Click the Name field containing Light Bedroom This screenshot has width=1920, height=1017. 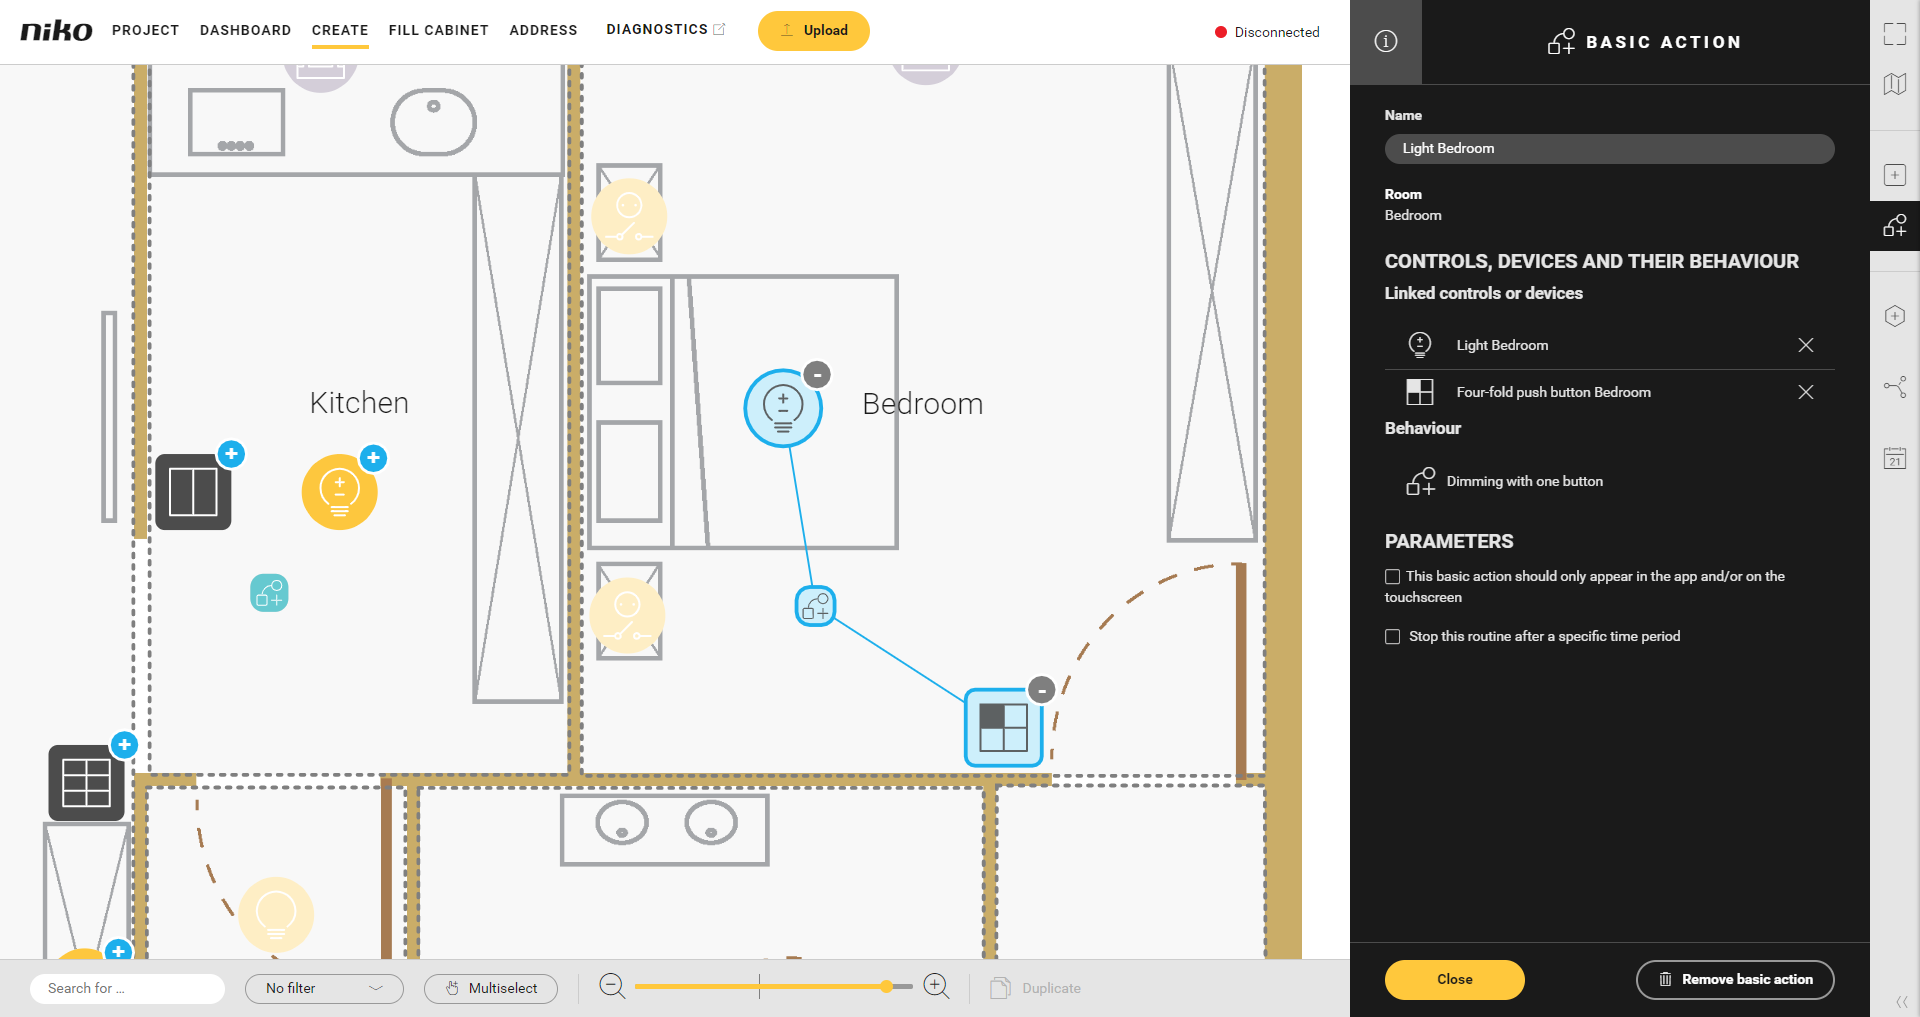[1610, 149]
